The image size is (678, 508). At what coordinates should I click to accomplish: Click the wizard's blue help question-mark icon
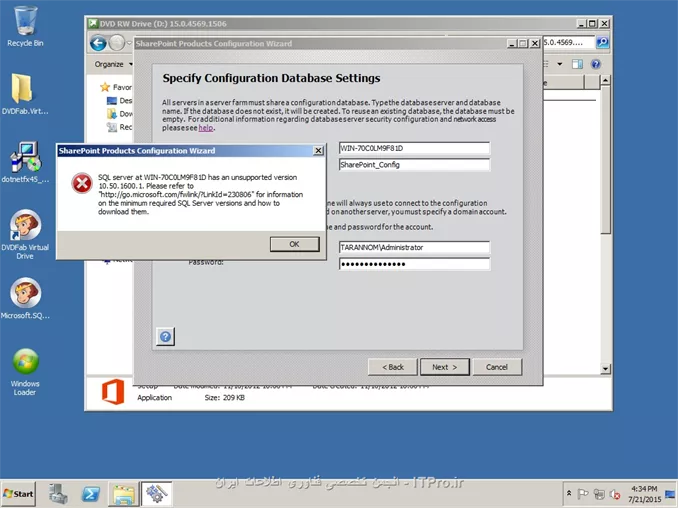(166, 337)
